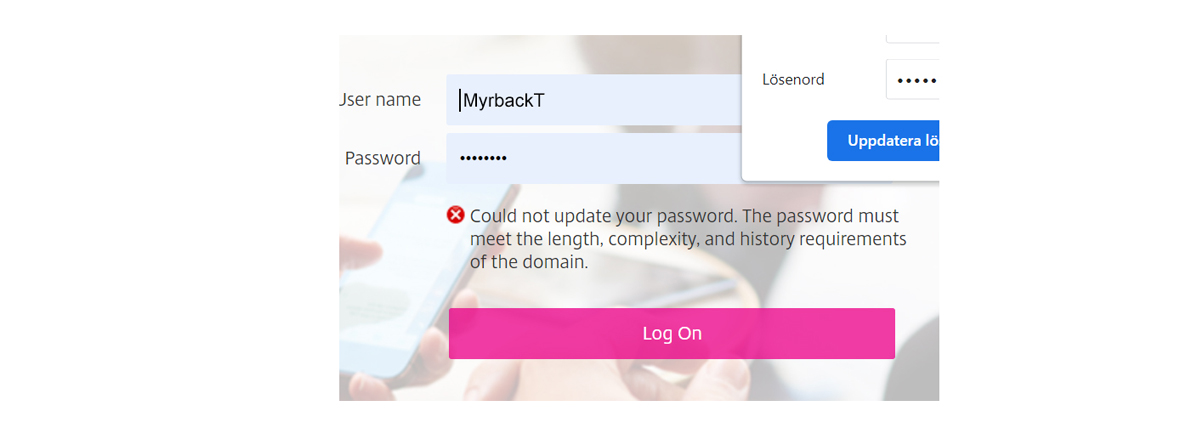Screen dimensions: 1200x430
Task: Click blank white area left of login panel
Action: pos(170,215)
